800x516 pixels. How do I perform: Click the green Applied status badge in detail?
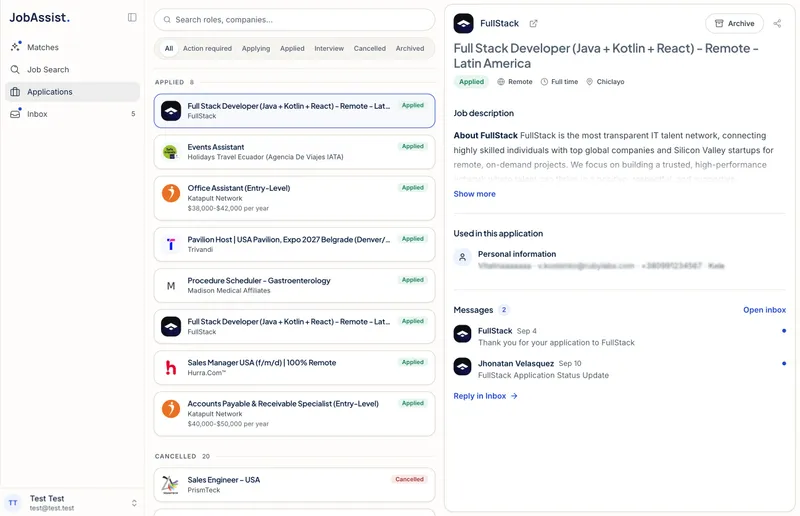[471, 82]
